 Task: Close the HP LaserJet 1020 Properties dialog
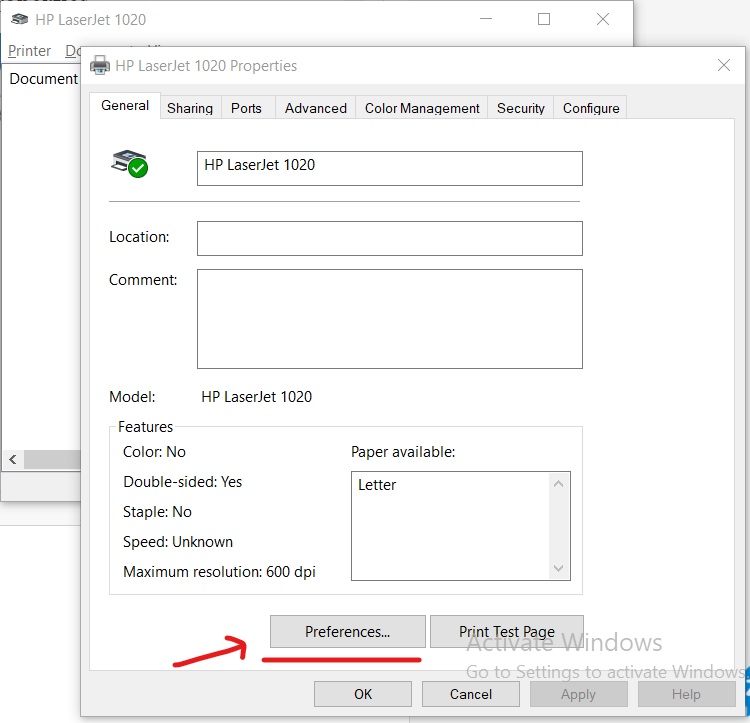pos(724,66)
